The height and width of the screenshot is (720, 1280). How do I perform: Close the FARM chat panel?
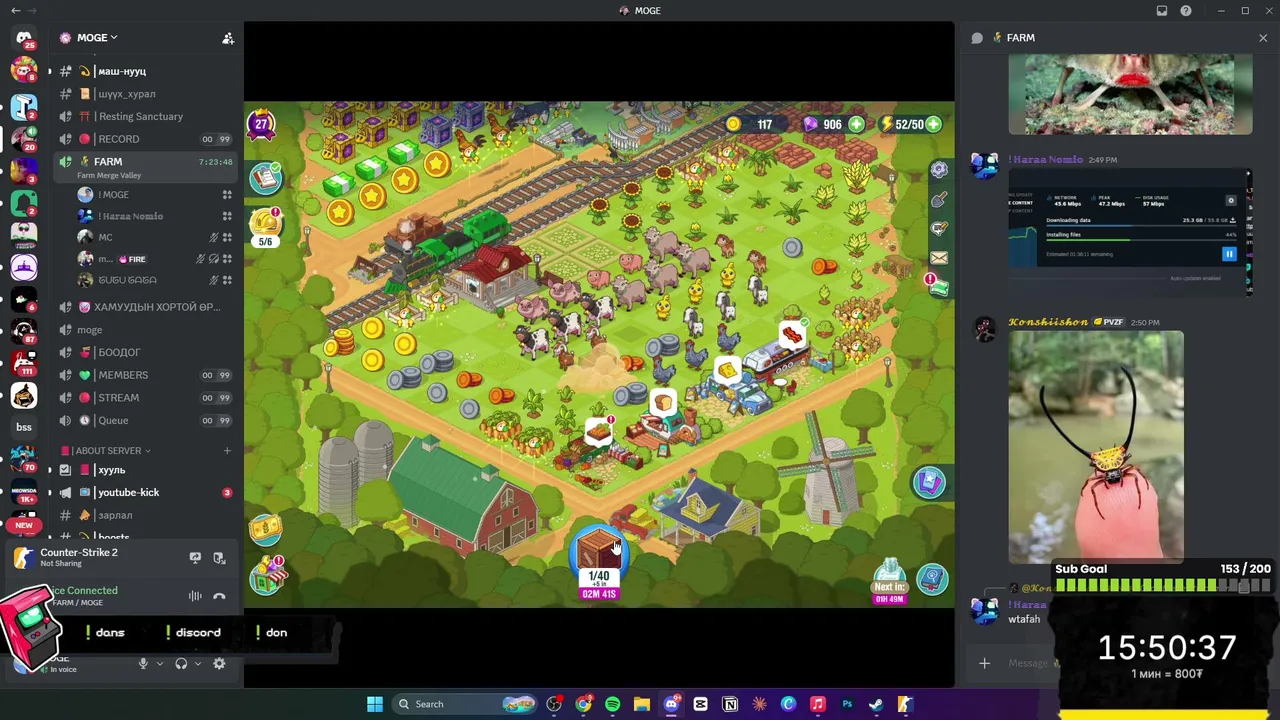(1263, 38)
